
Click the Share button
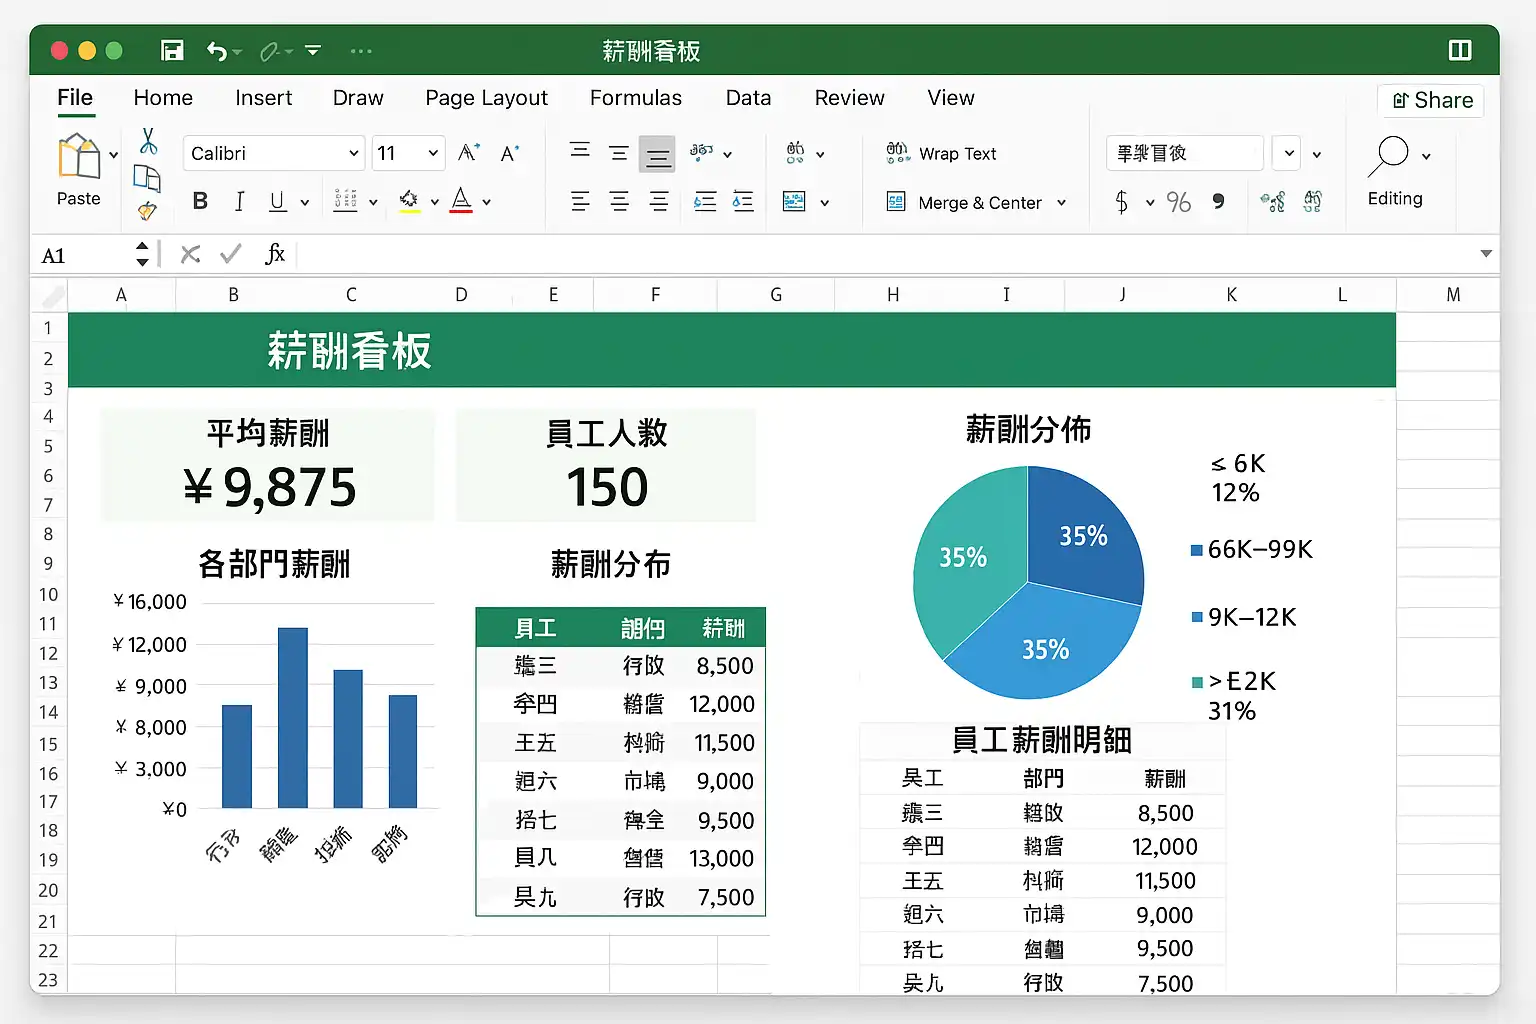[1432, 100]
